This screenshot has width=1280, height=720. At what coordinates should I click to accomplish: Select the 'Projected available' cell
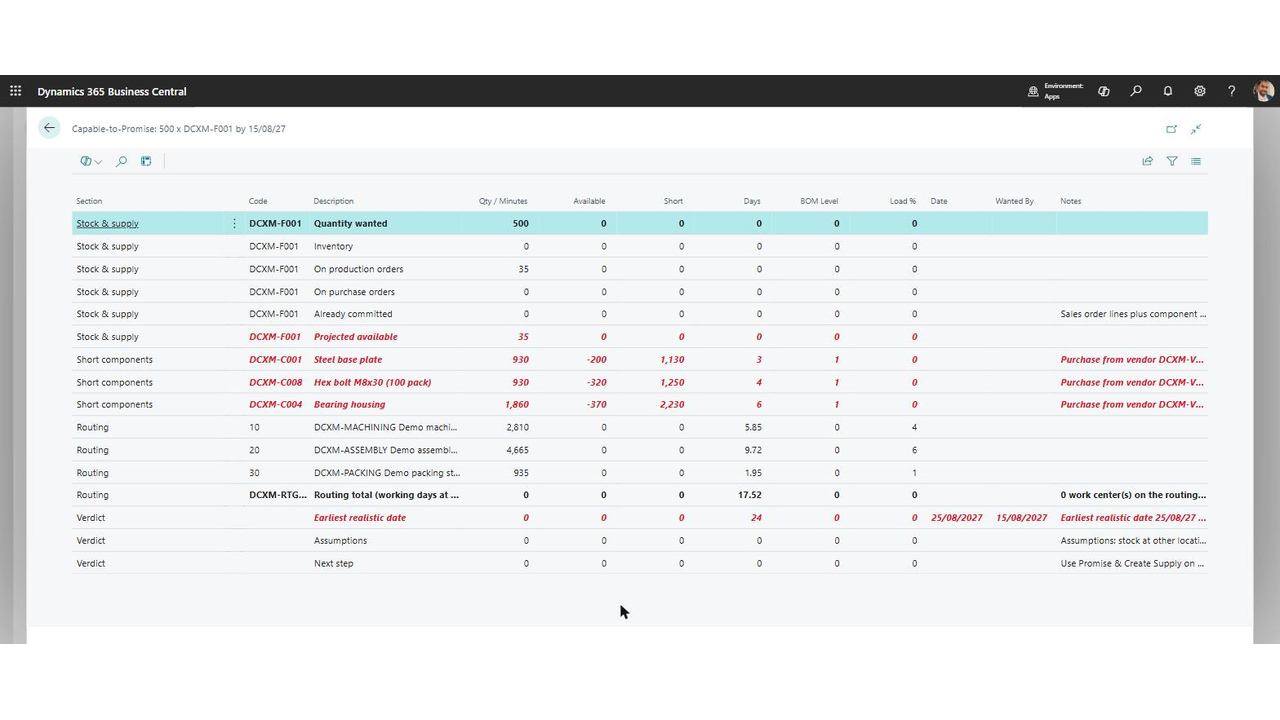[x=355, y=337]
